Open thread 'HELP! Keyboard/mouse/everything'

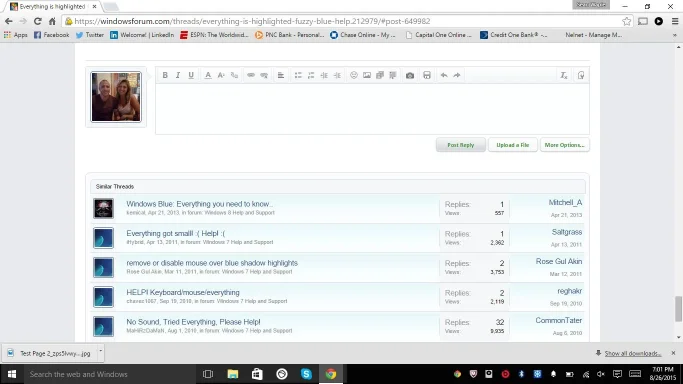[x=183, y=293]
